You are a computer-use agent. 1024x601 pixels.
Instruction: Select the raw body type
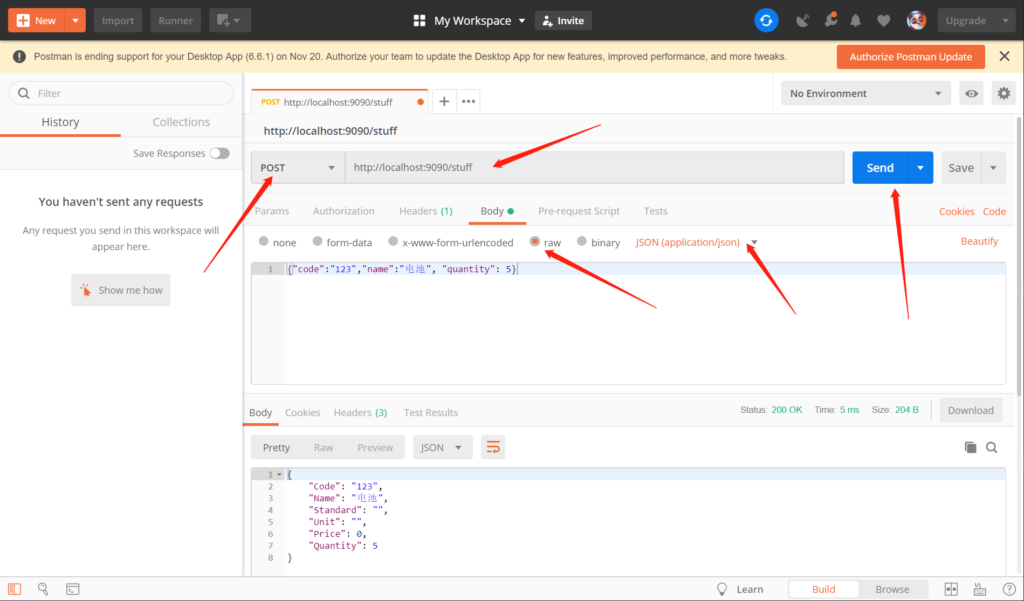(535, 242)
